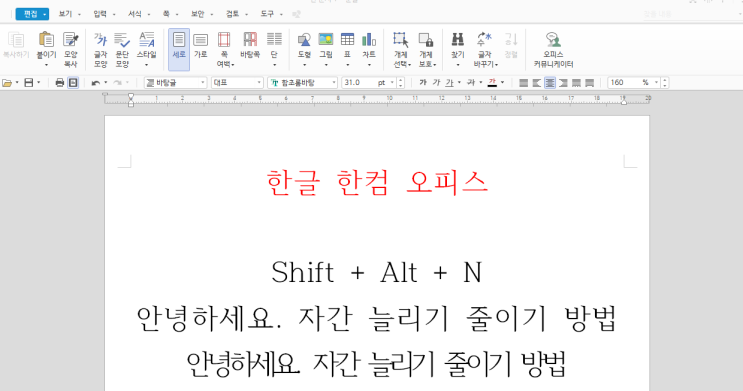Expand the undo history dropdown arrow
743x391 pixels.
106,82
